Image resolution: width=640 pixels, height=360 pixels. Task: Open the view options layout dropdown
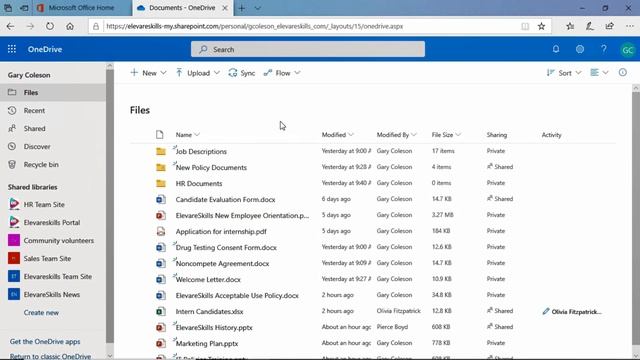click(599, 73)
